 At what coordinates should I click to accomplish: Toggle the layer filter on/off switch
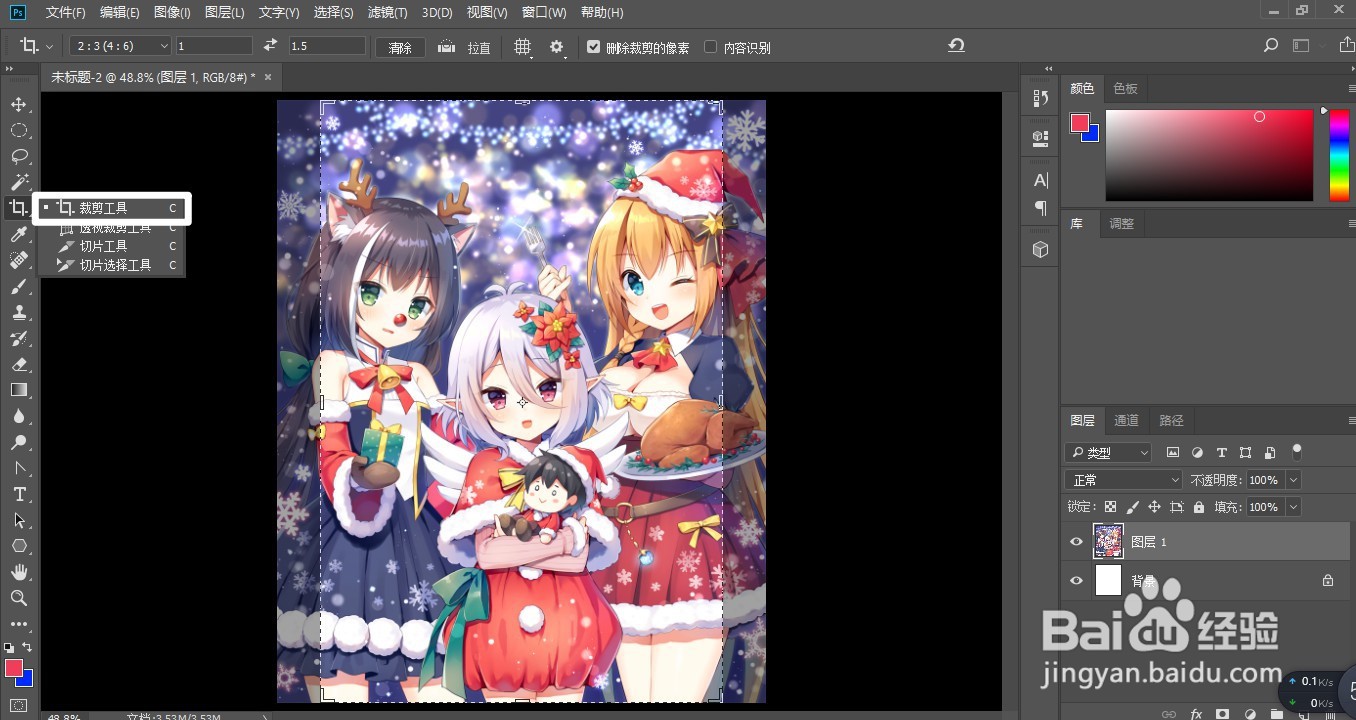pyautogui.click(x=1297, y=452)
